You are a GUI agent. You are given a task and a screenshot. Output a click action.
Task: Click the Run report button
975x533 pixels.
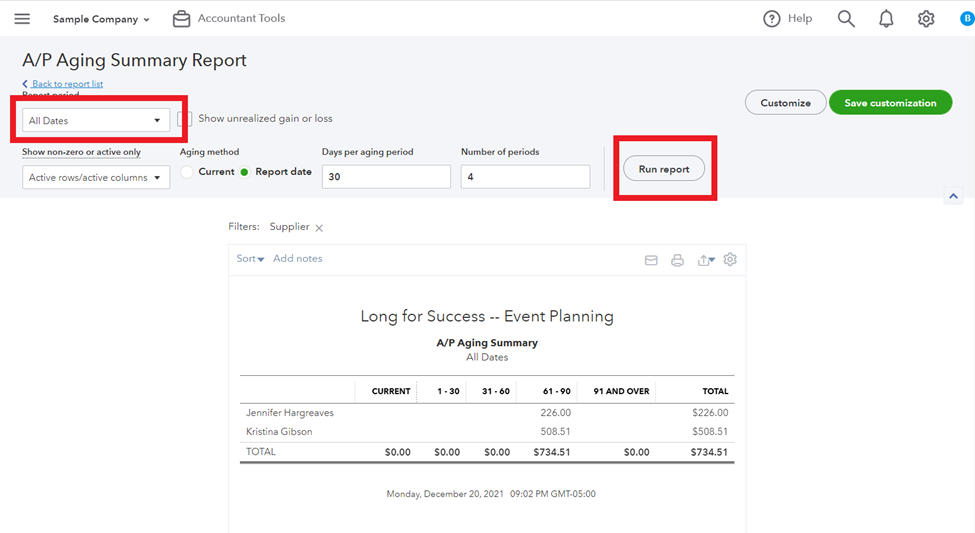pos(663,169)
